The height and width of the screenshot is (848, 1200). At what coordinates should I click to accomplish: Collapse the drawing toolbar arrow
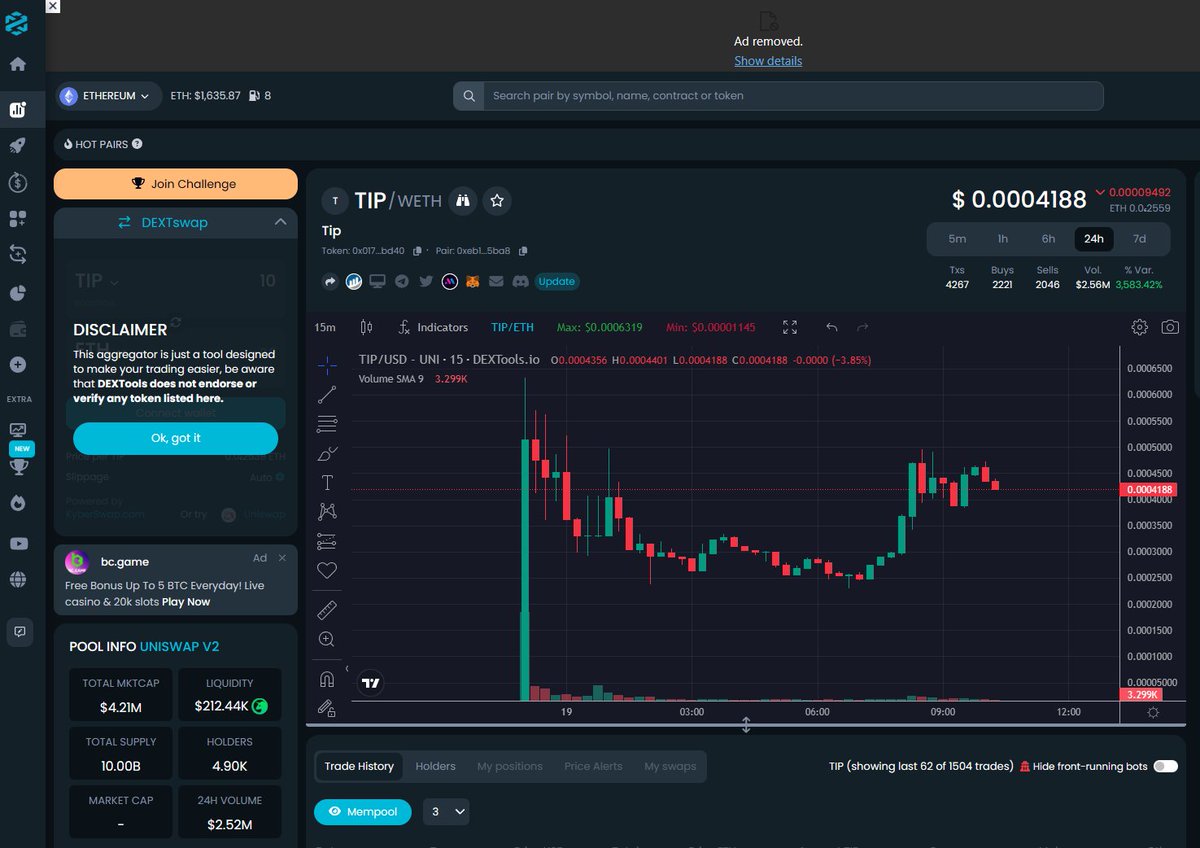347,669
